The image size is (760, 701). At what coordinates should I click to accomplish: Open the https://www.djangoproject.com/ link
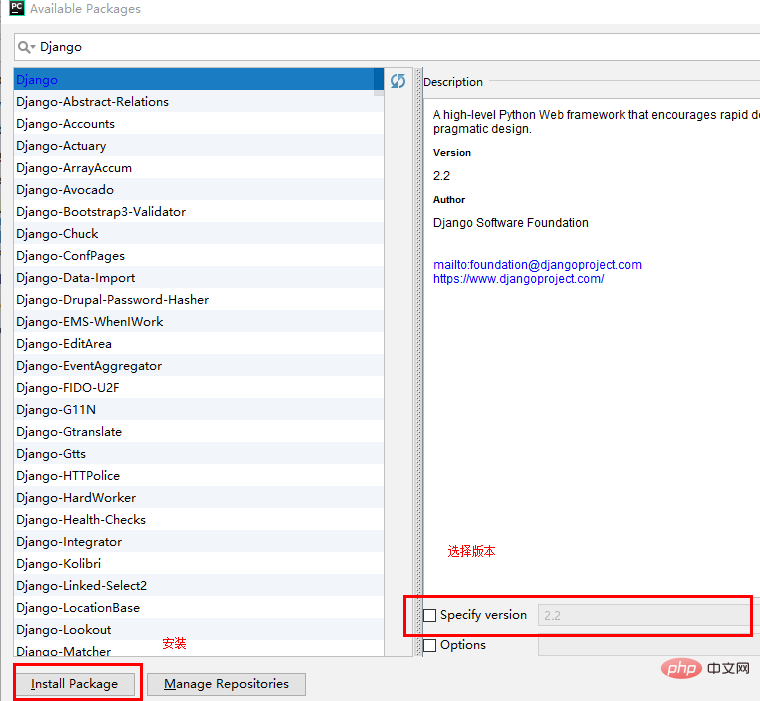(x=518, y=279)
